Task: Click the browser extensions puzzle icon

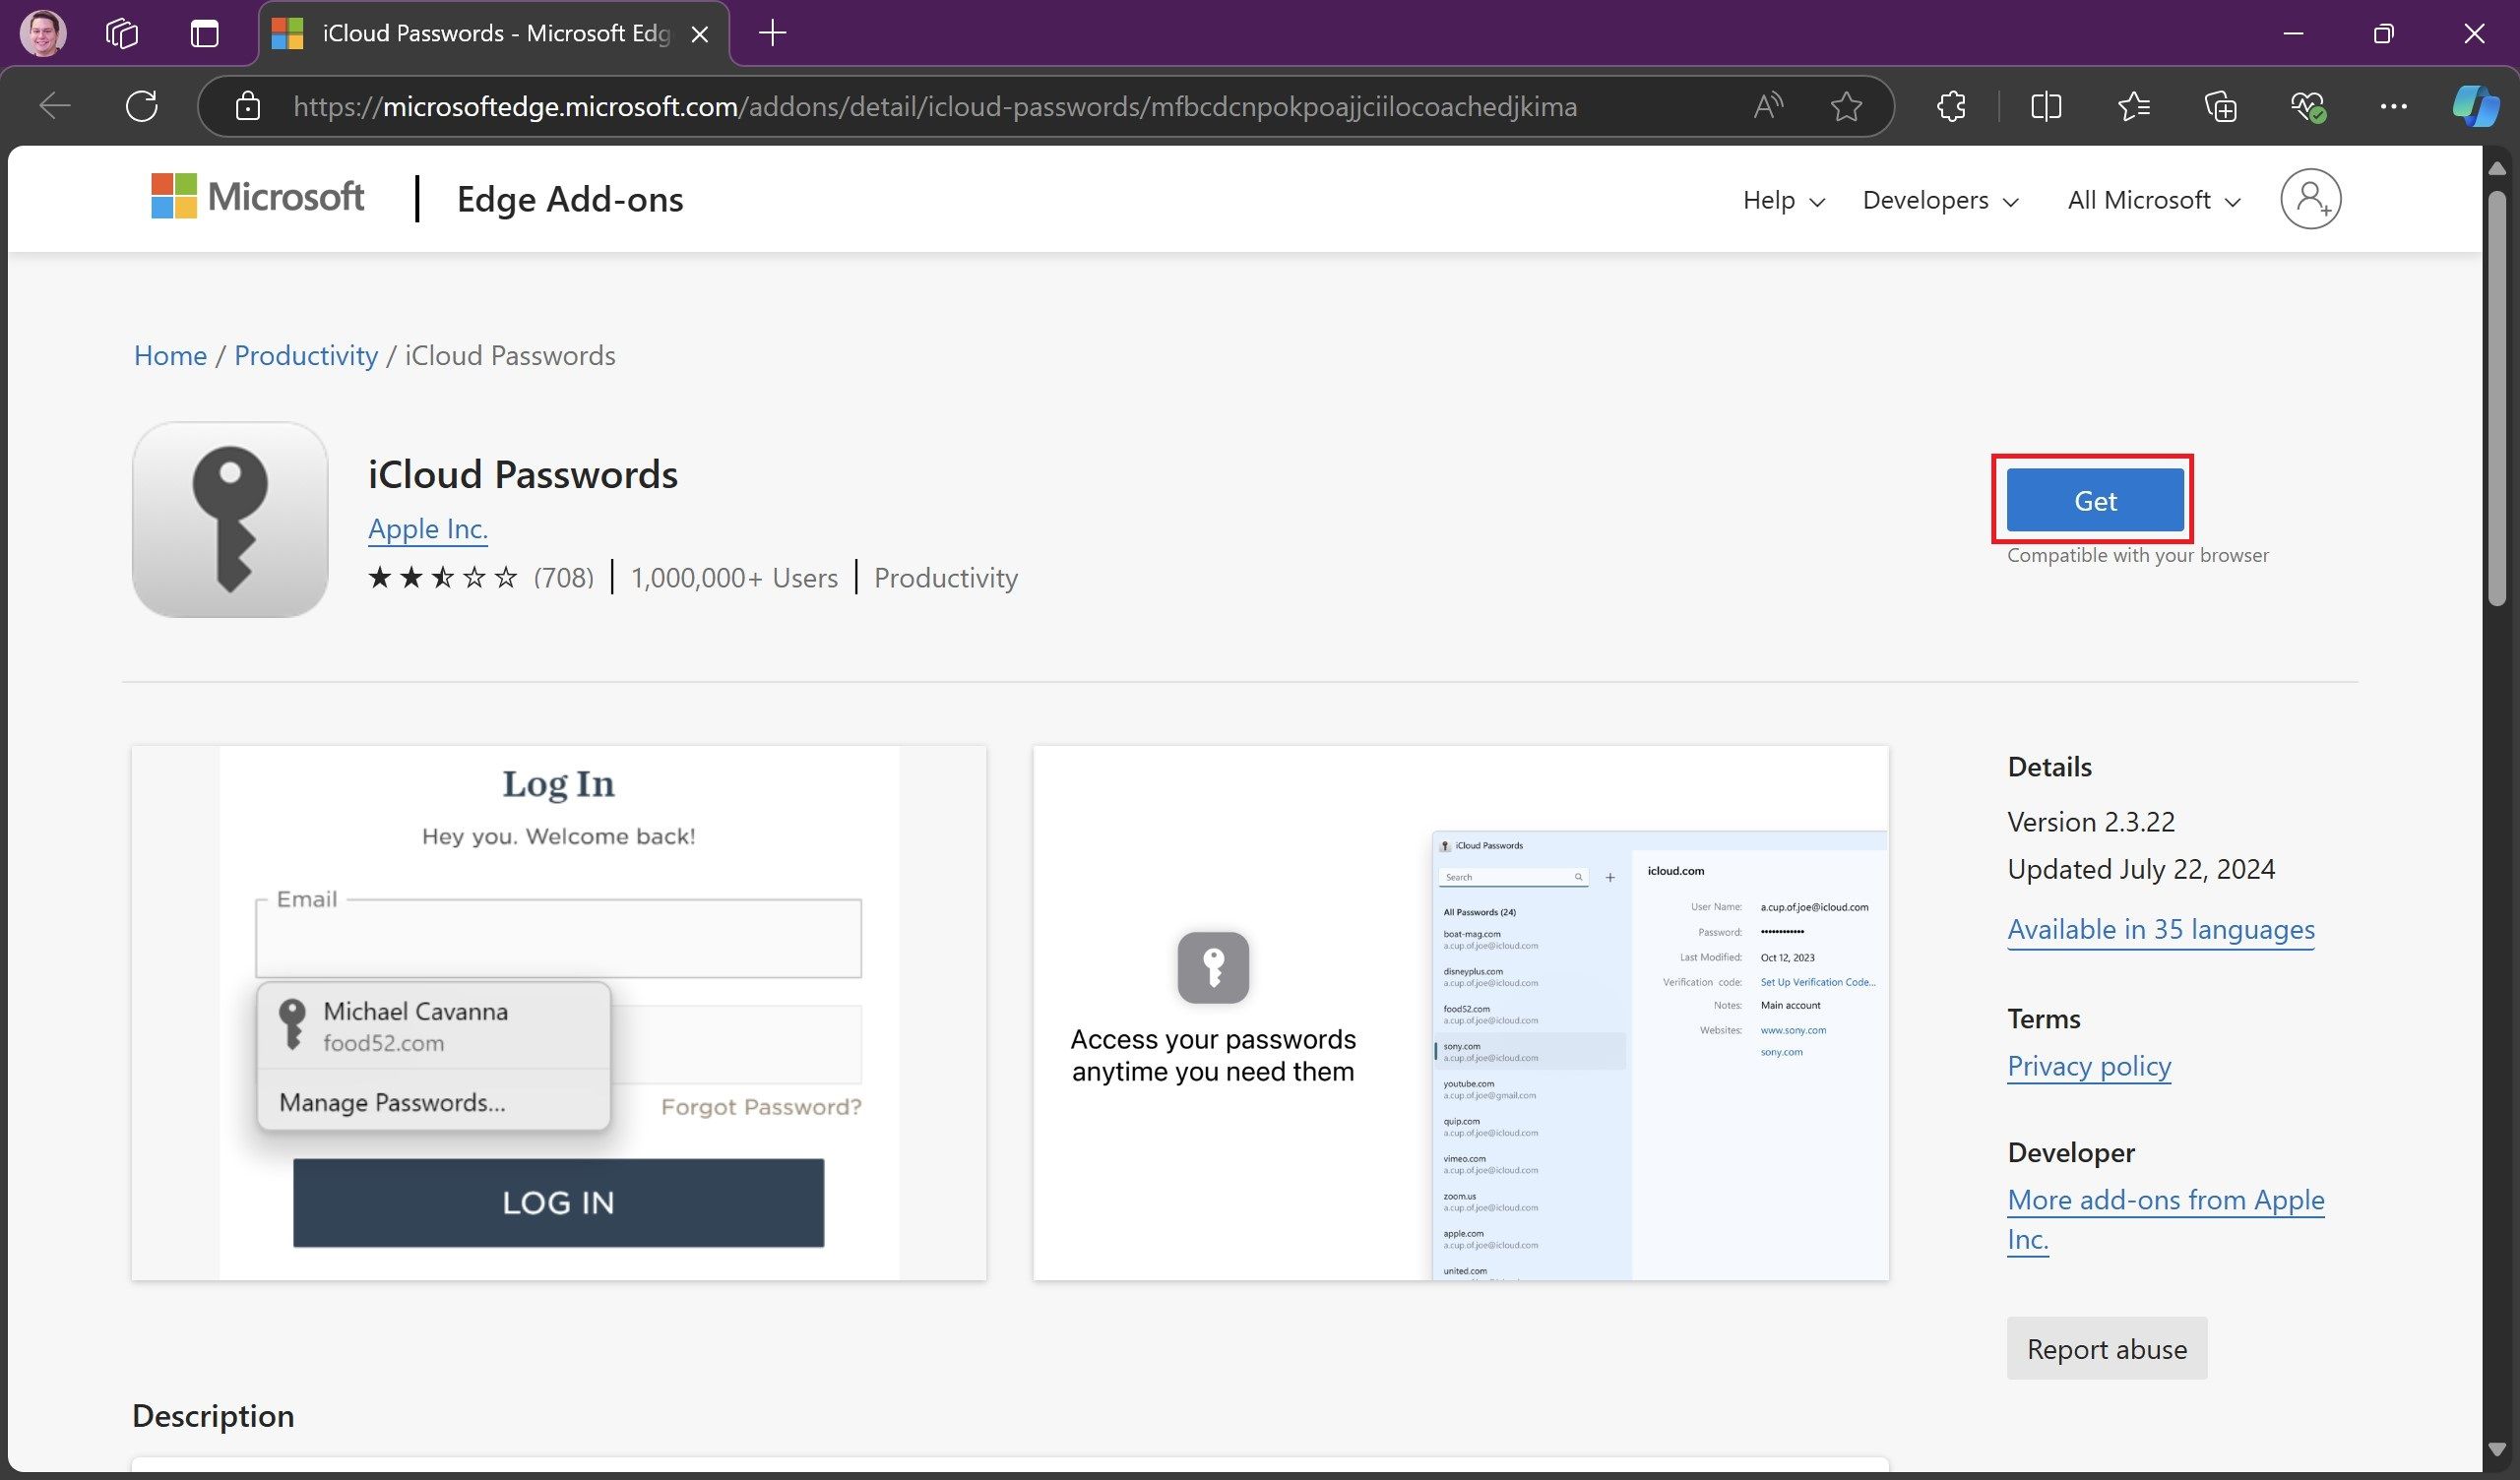Action: point(1953,105)
